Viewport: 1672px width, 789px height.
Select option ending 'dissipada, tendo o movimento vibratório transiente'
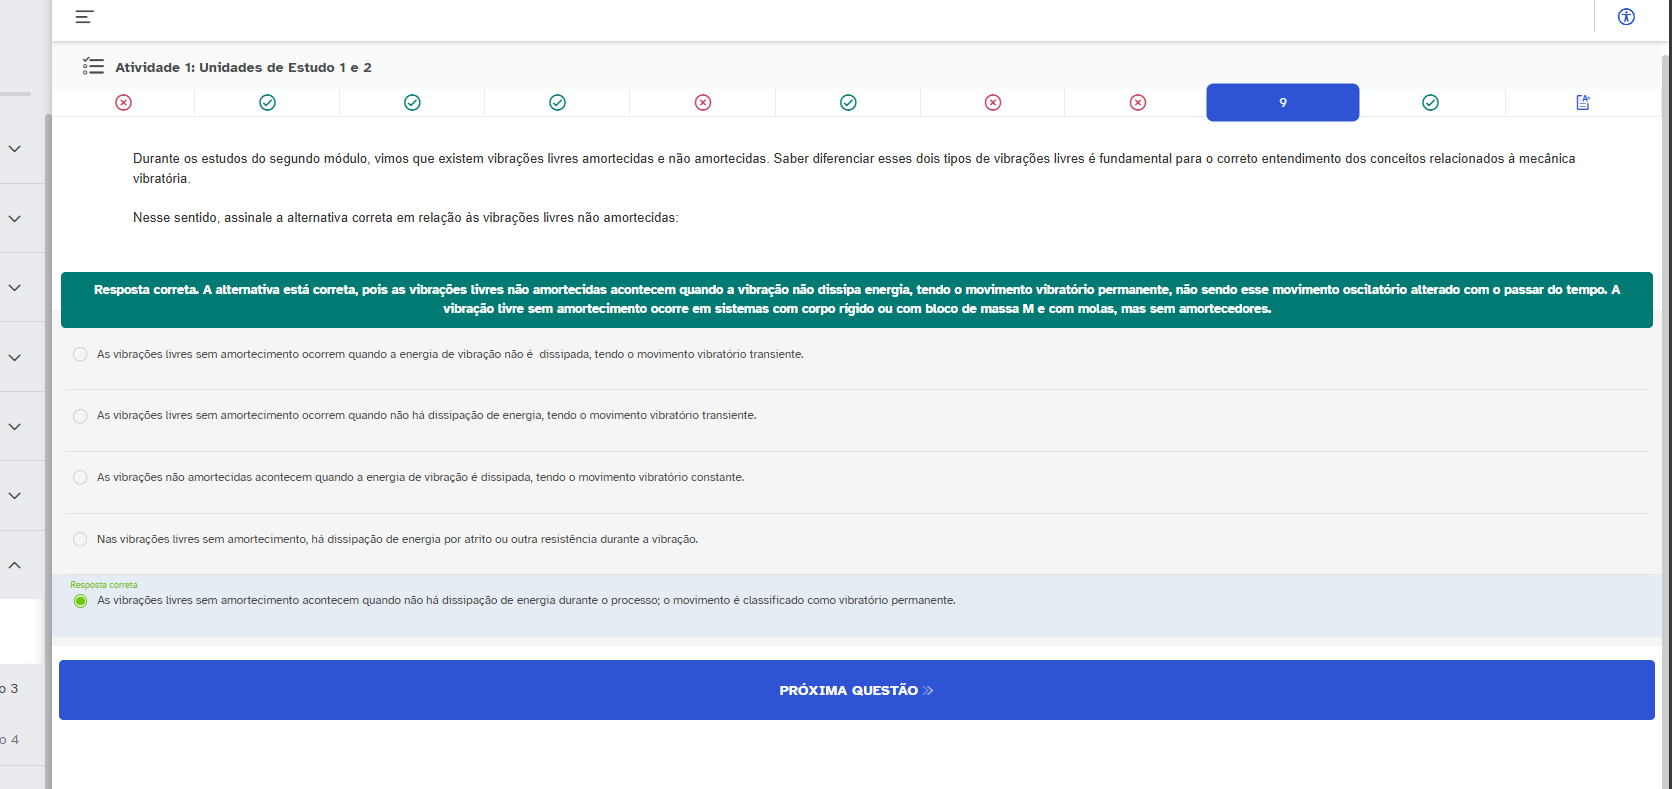coord(80,355)
